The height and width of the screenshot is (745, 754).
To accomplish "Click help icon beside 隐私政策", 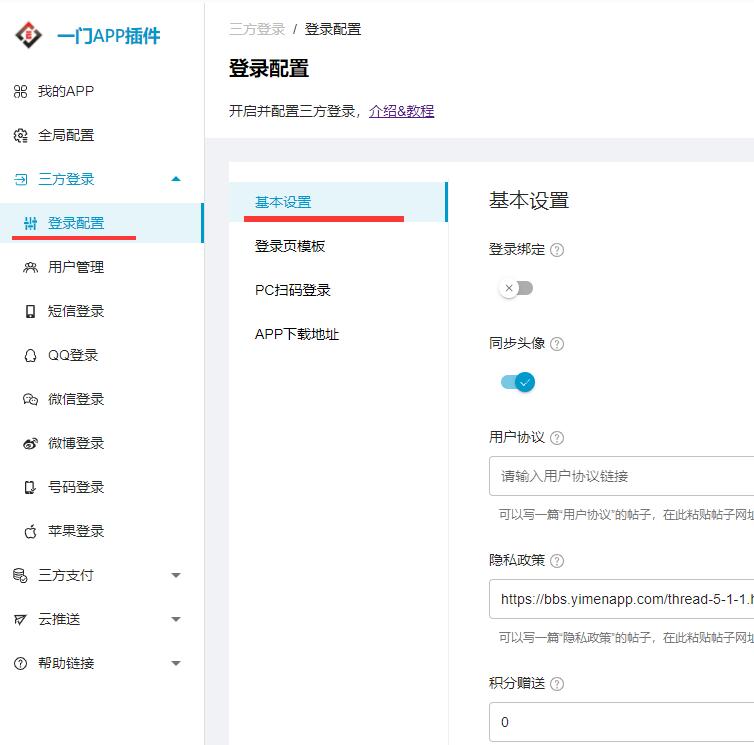I will pos(557,561).
